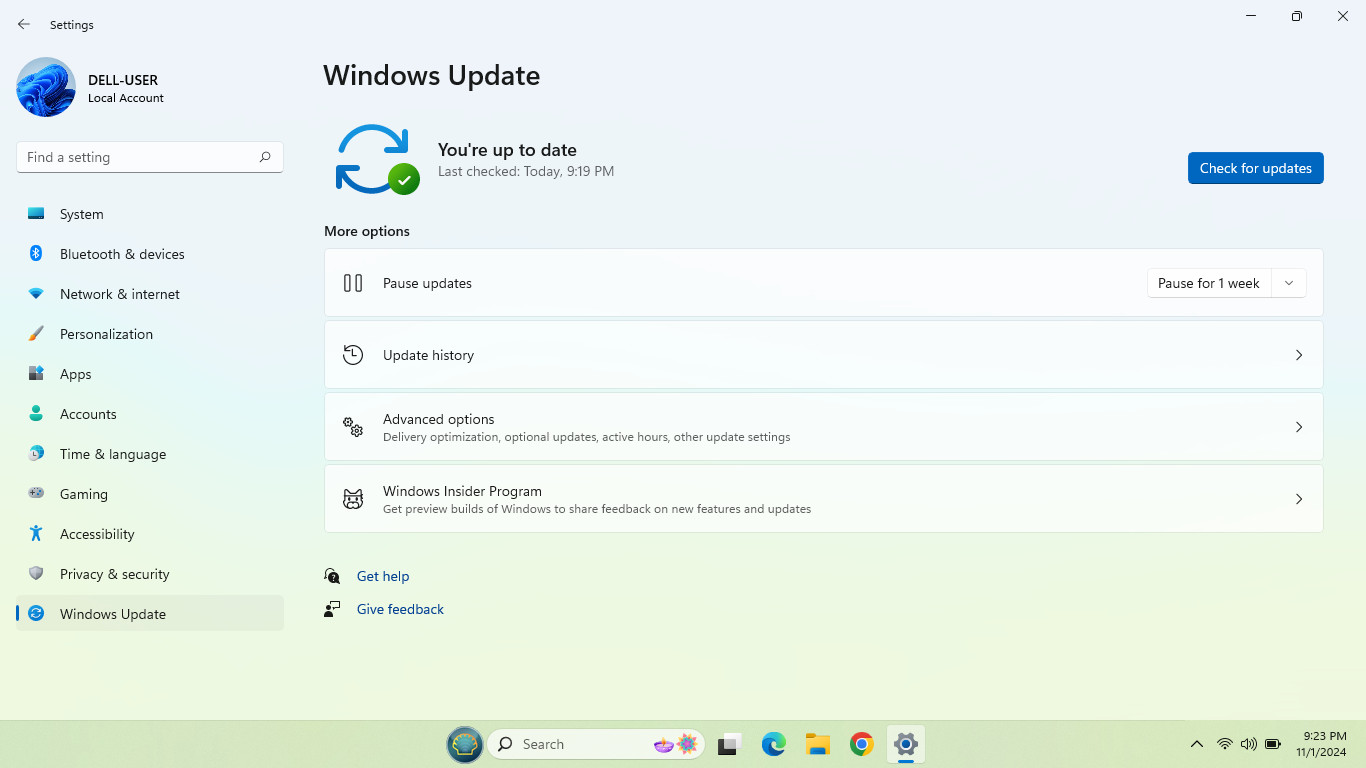Open Microsoft Edge from the taskbar
Viewport: 1366px width, 768px height.
pyautogui.click(x=774, y=744)
